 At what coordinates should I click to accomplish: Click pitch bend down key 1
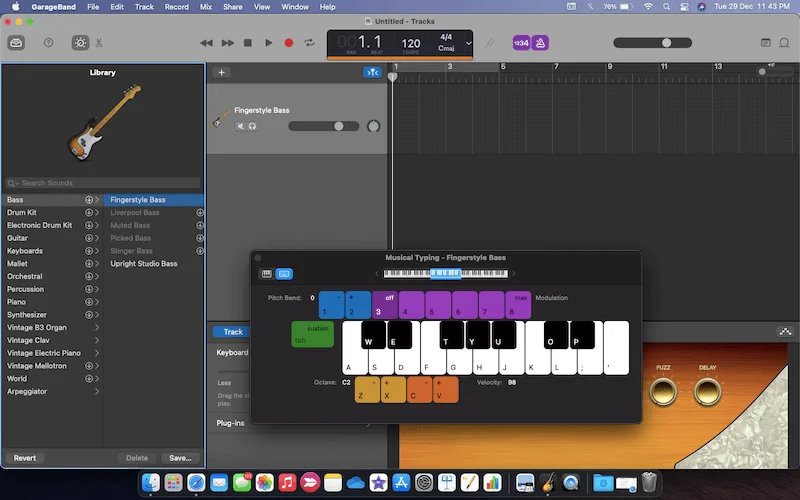click(x=332, y=305)
